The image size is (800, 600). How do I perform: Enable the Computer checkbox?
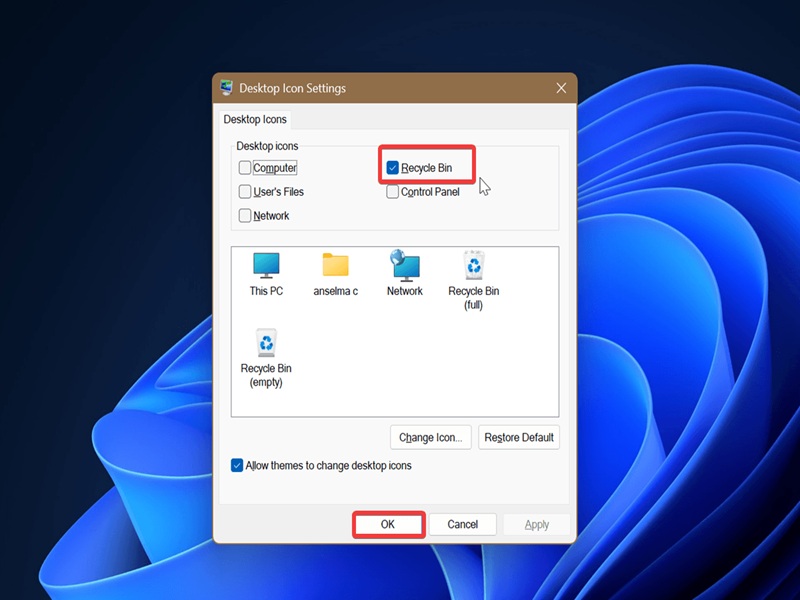click(245, 168)
